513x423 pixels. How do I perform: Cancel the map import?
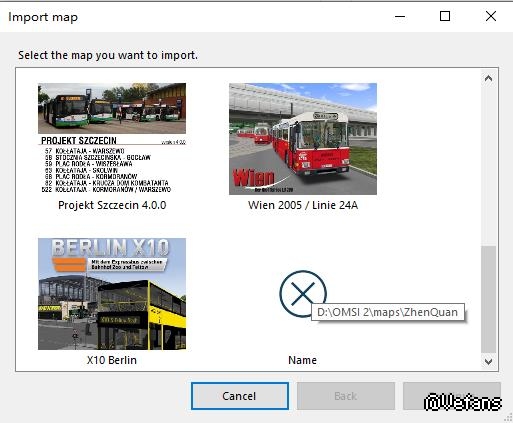coord(240,396)
